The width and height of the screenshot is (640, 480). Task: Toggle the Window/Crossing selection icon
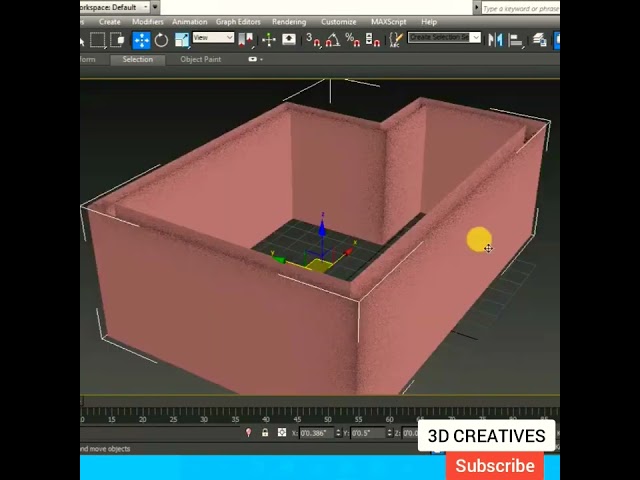pyautogui.click(x=117, y=40)
